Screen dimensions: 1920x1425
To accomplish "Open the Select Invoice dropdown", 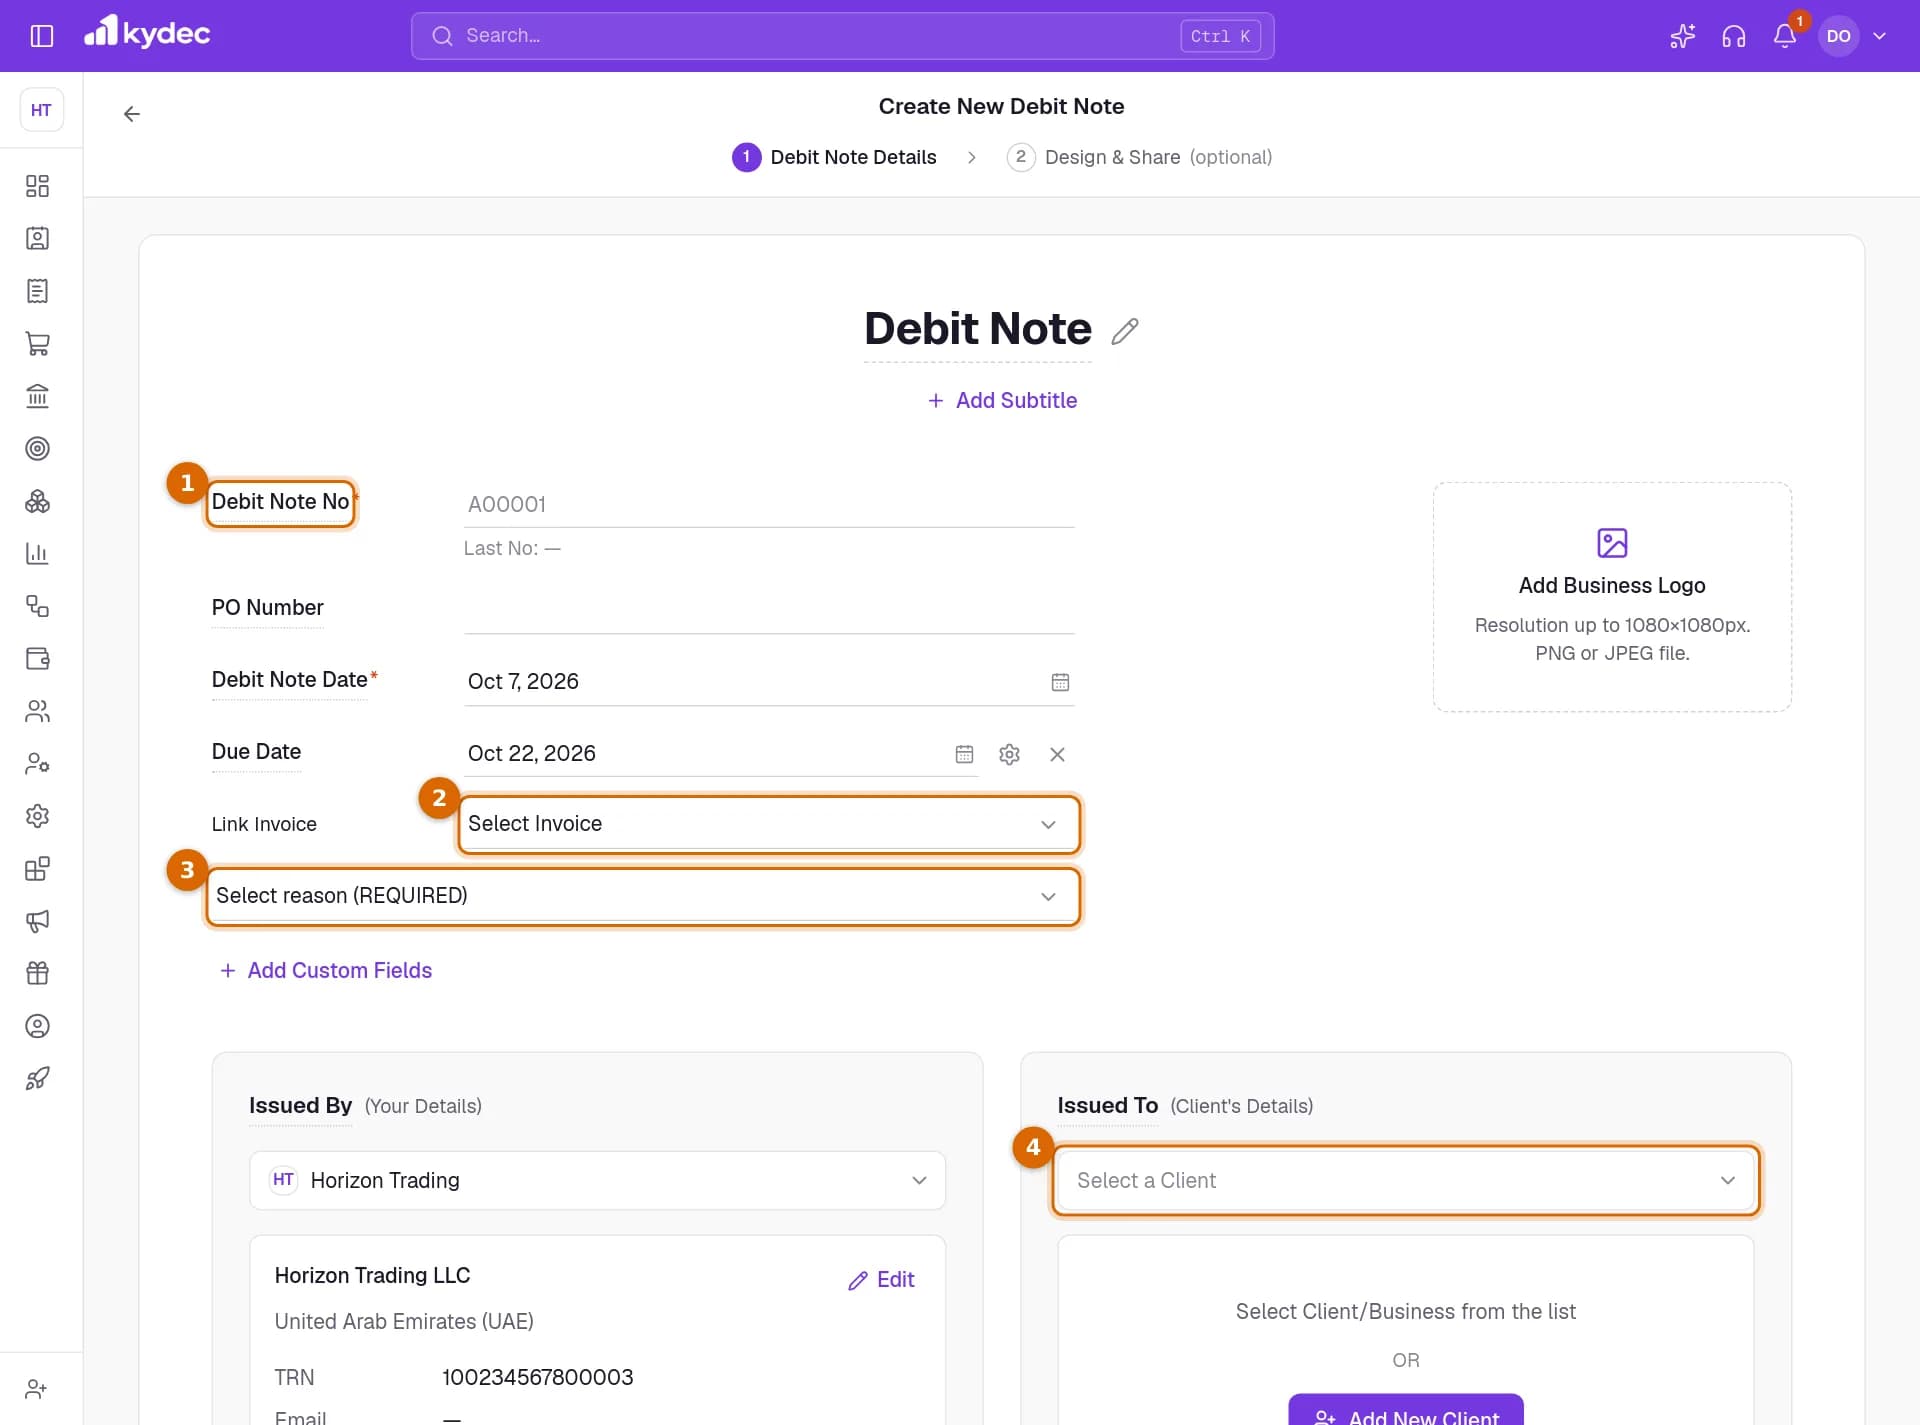I will pos(769,824).
